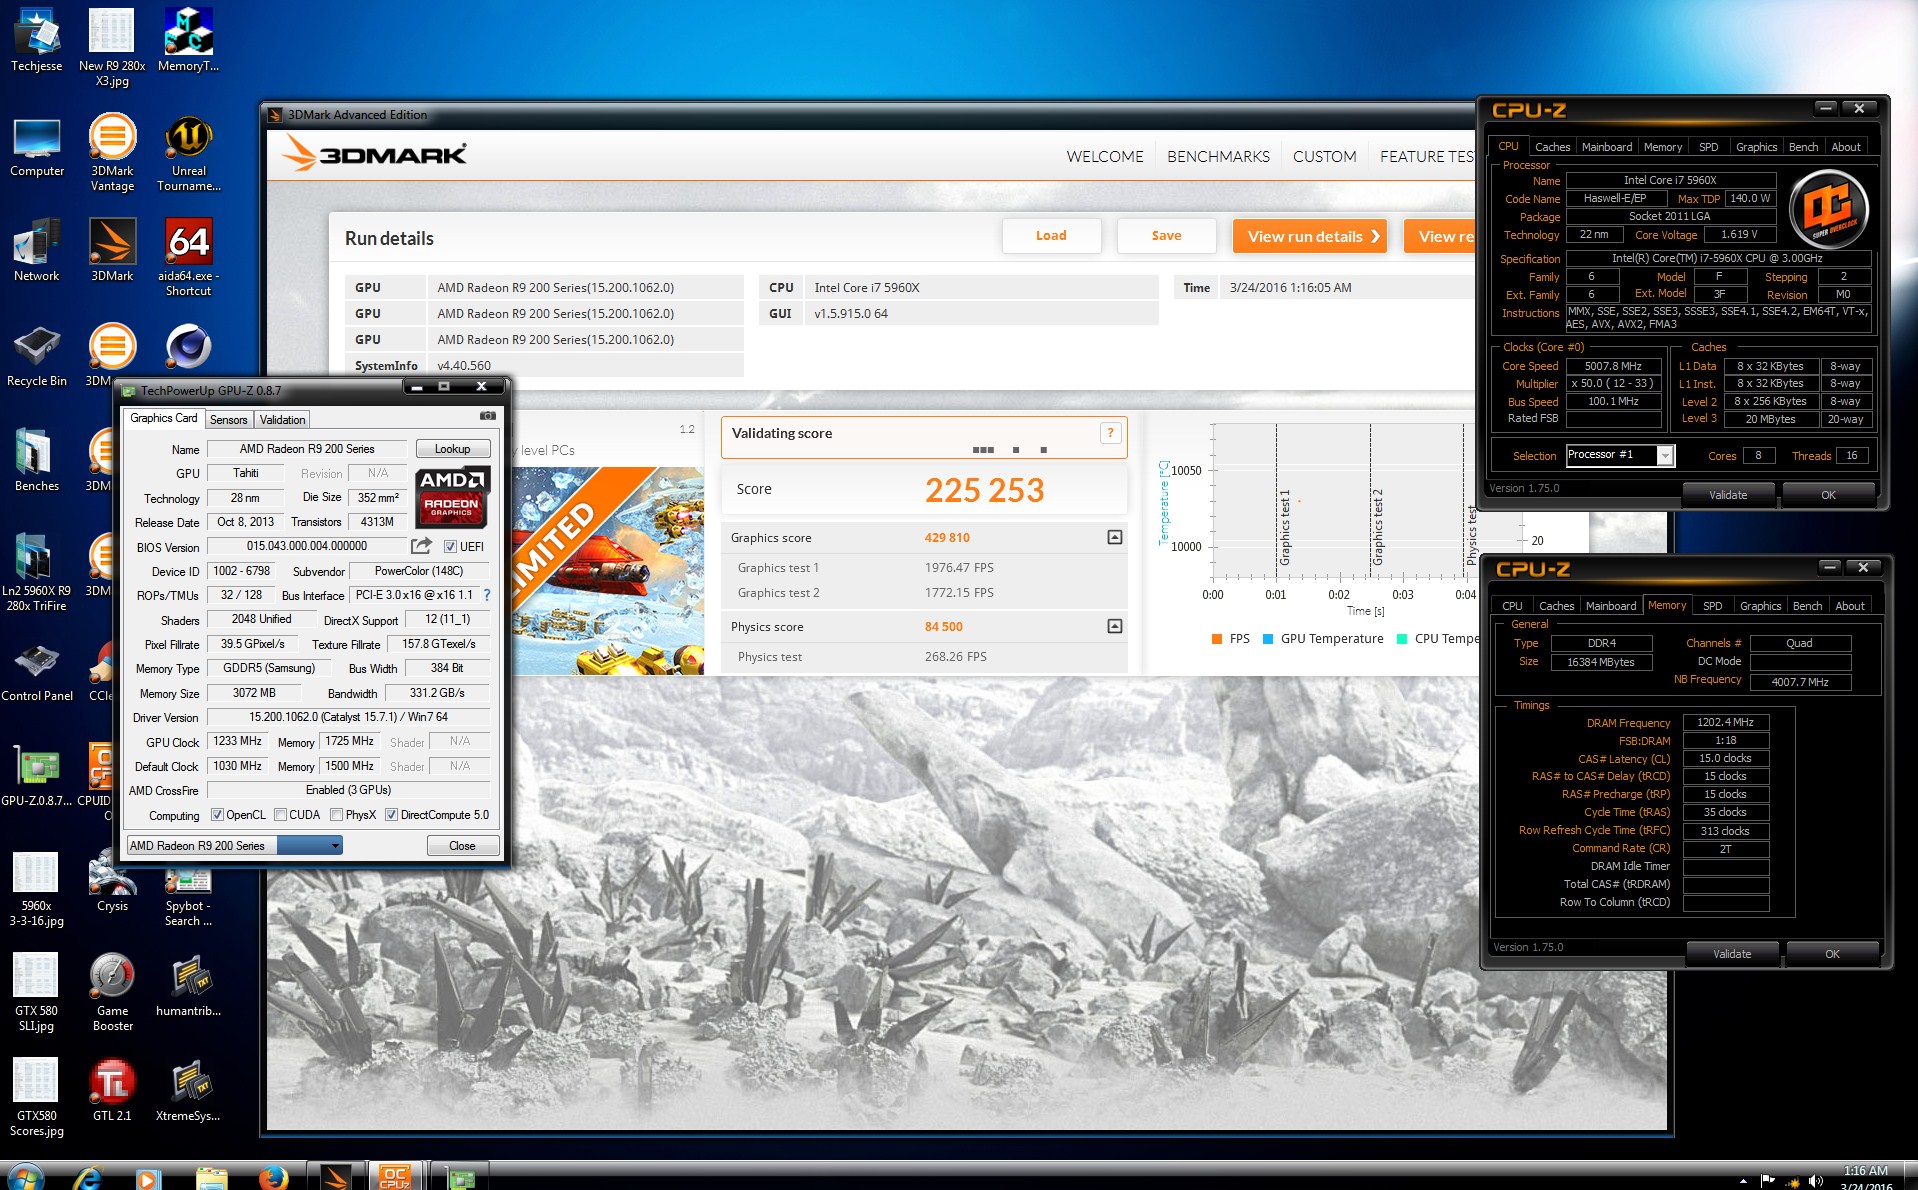Open the volume speaker tray icon

[1815, 1181]
